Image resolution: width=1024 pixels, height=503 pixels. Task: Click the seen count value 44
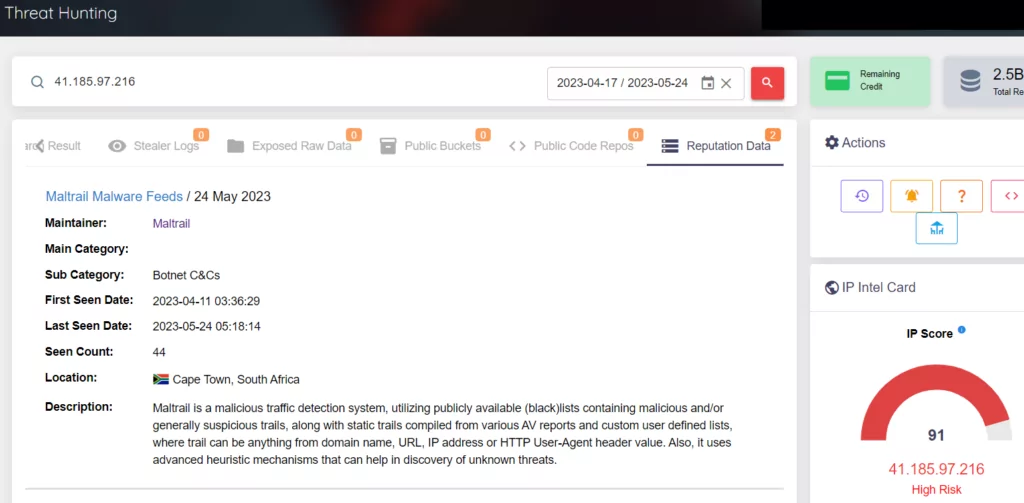[159, 352]
